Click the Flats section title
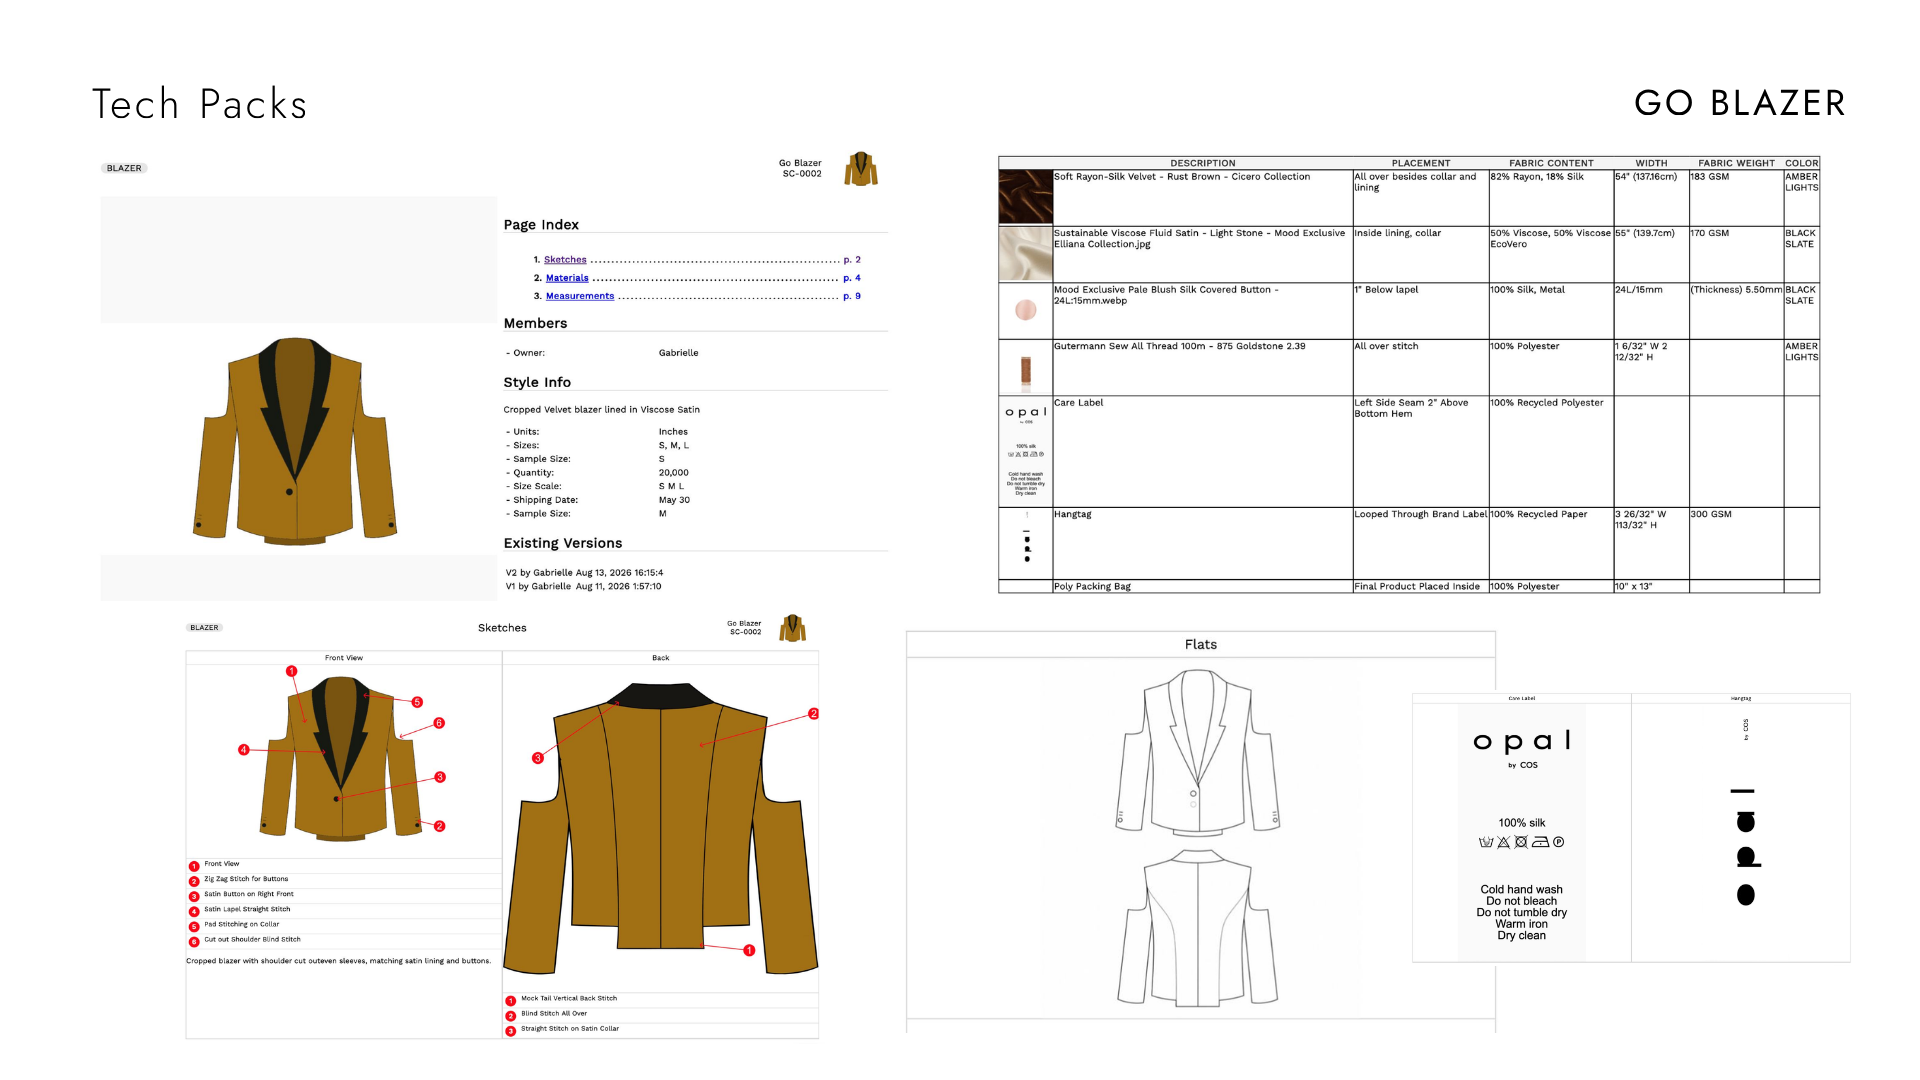Image resolution: width=1920 pixels, height=1080 pixels. coord(1201,645)
